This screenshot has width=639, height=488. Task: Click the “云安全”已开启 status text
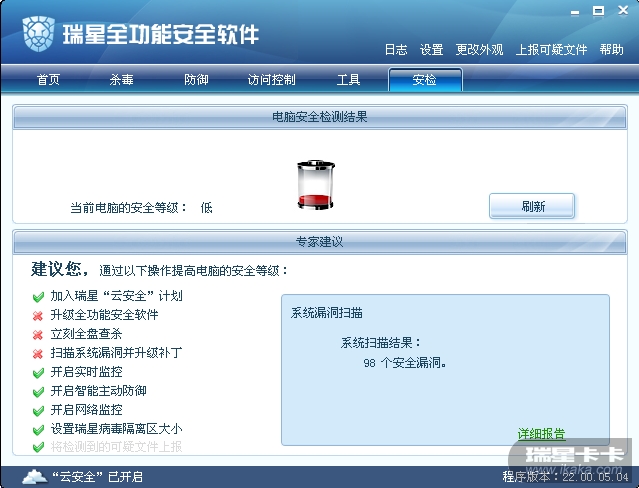pos(98,477)
